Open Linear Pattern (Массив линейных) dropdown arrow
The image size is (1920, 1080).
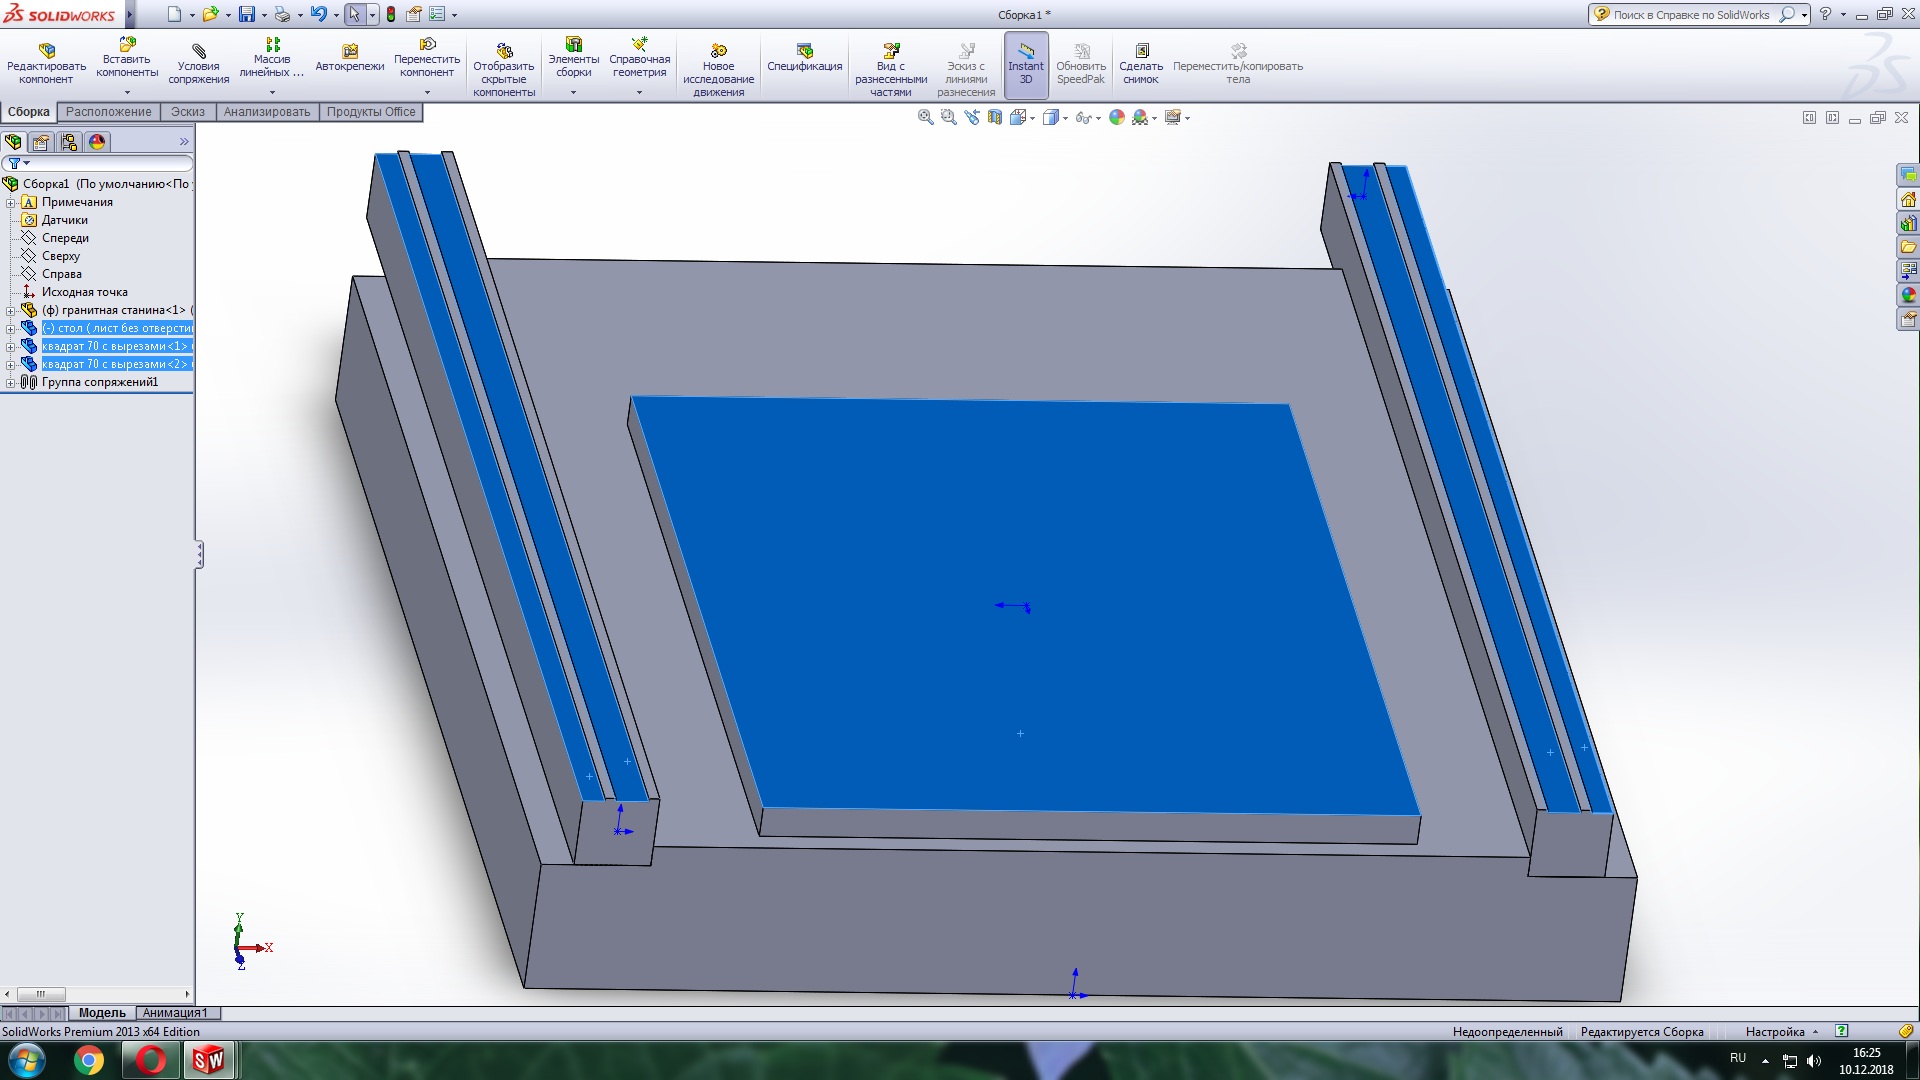pyautogui.click(x=272, y=93)
